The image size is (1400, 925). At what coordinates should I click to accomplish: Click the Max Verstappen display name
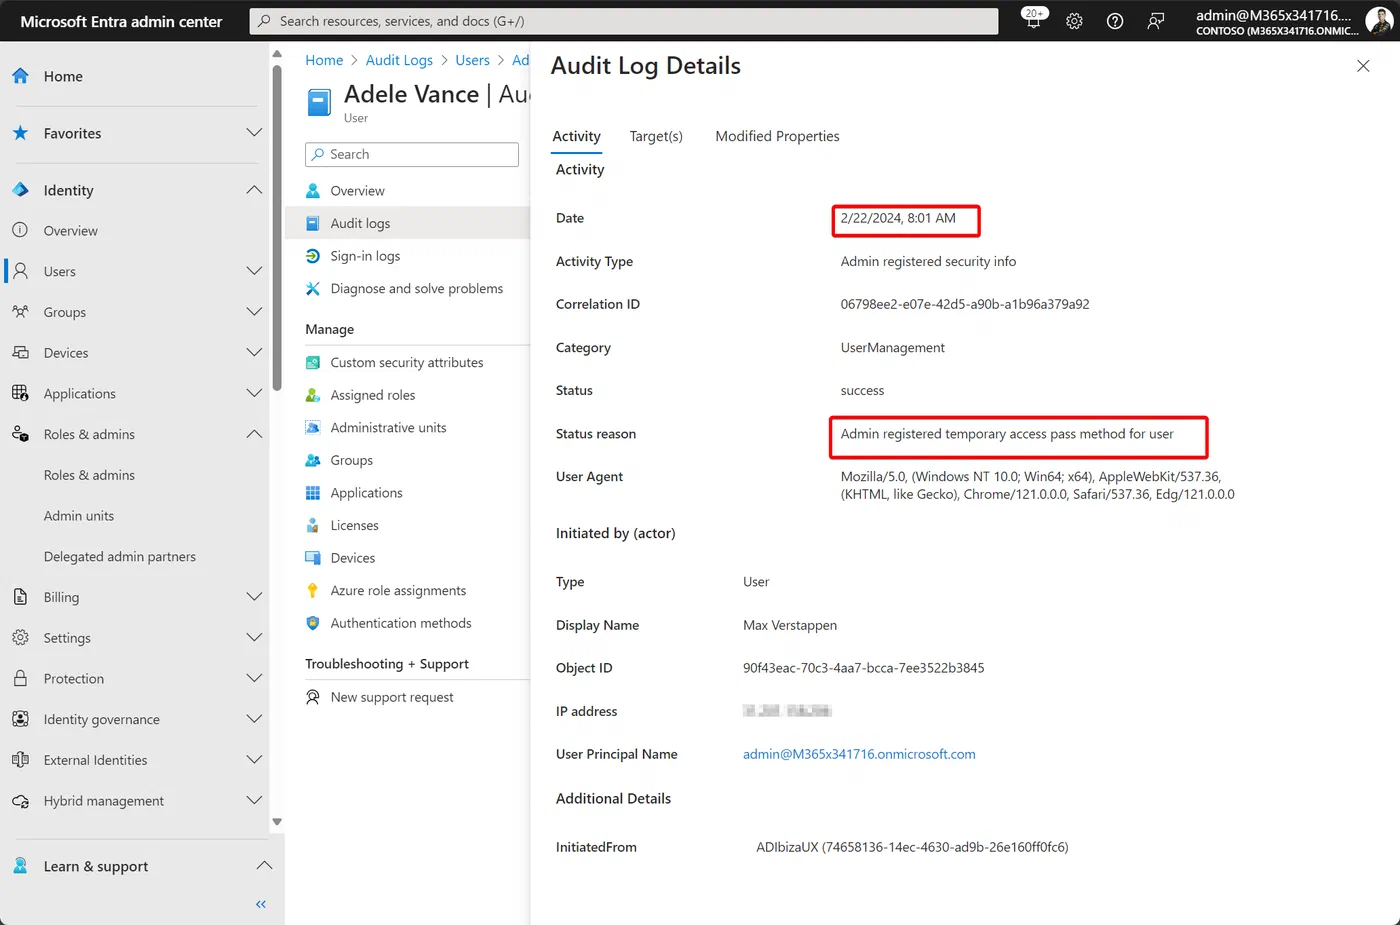790,625
